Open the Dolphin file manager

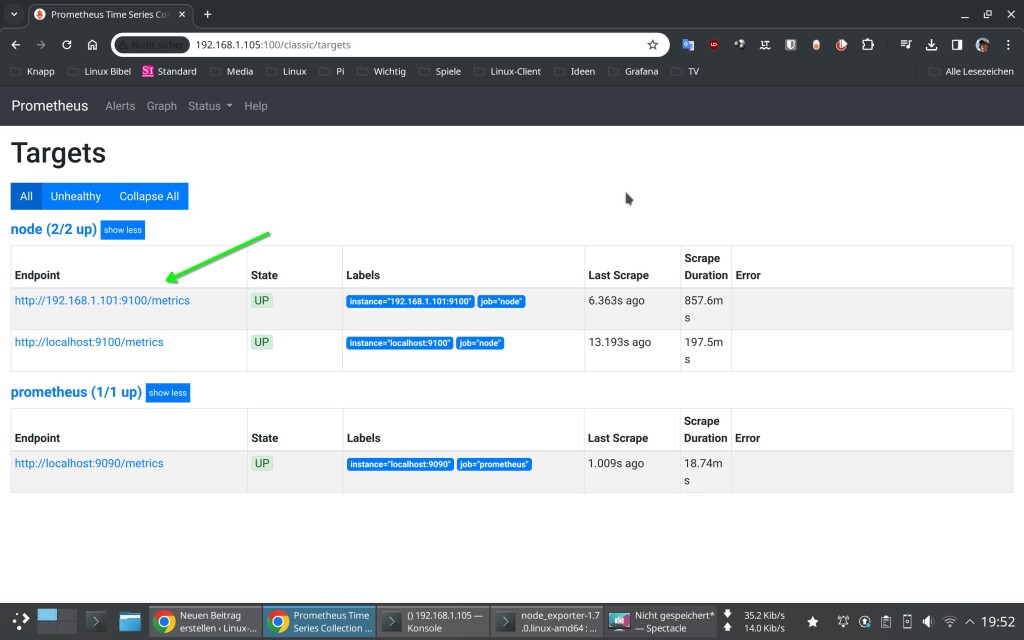[130, 621]
